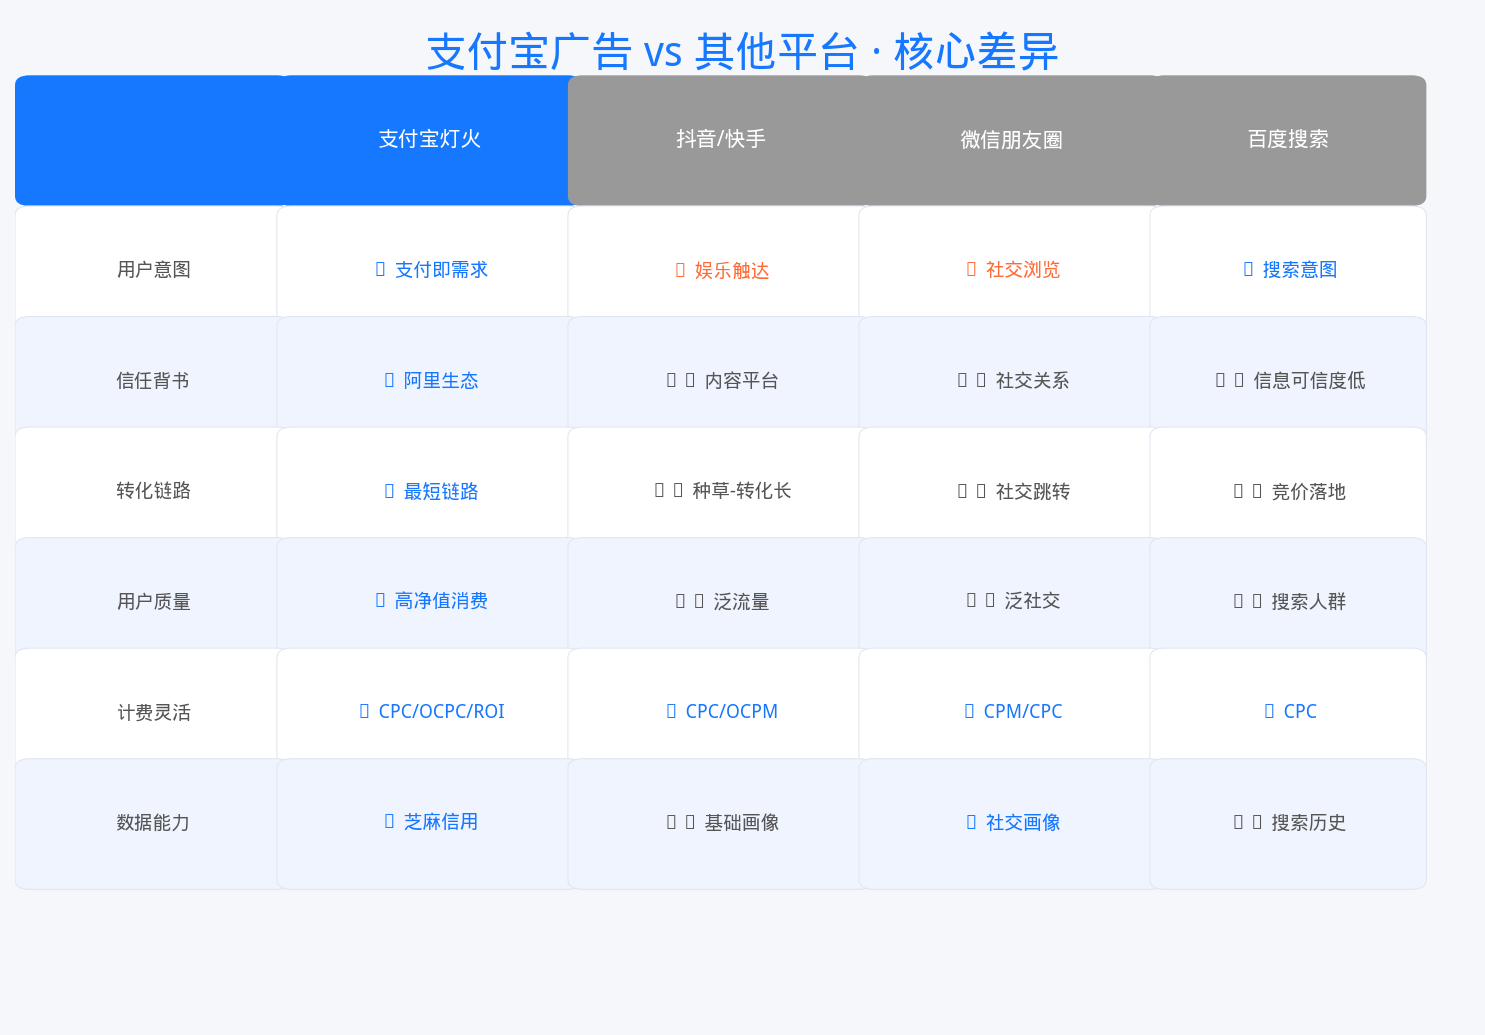
Task: Click the 用户意图 row label
Action: pyautogui.click(x=154, y=270)
